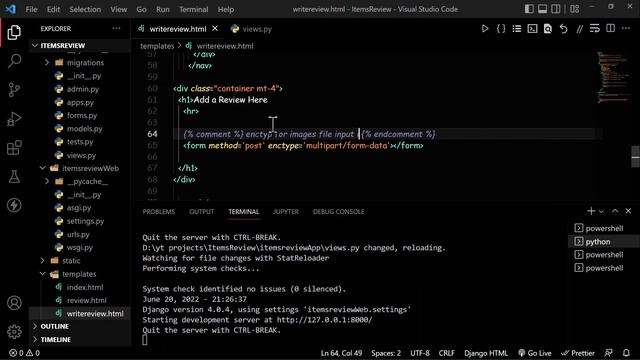
Task: Click templates in the breadcrumb path
Action: click(157, 46)
